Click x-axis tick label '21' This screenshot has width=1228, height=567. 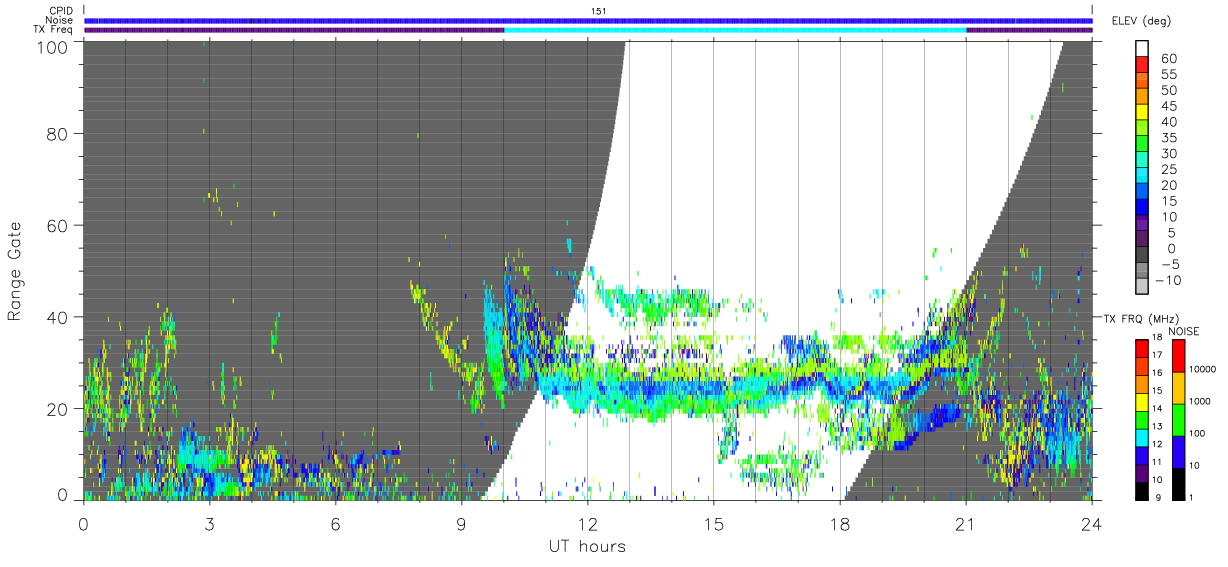click(x=965, y=524)
